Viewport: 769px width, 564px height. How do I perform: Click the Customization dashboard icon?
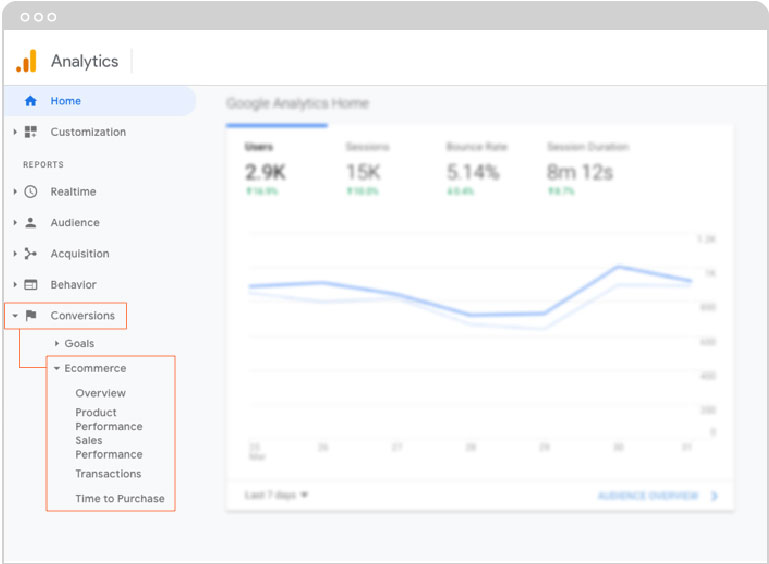pos(30,132)
